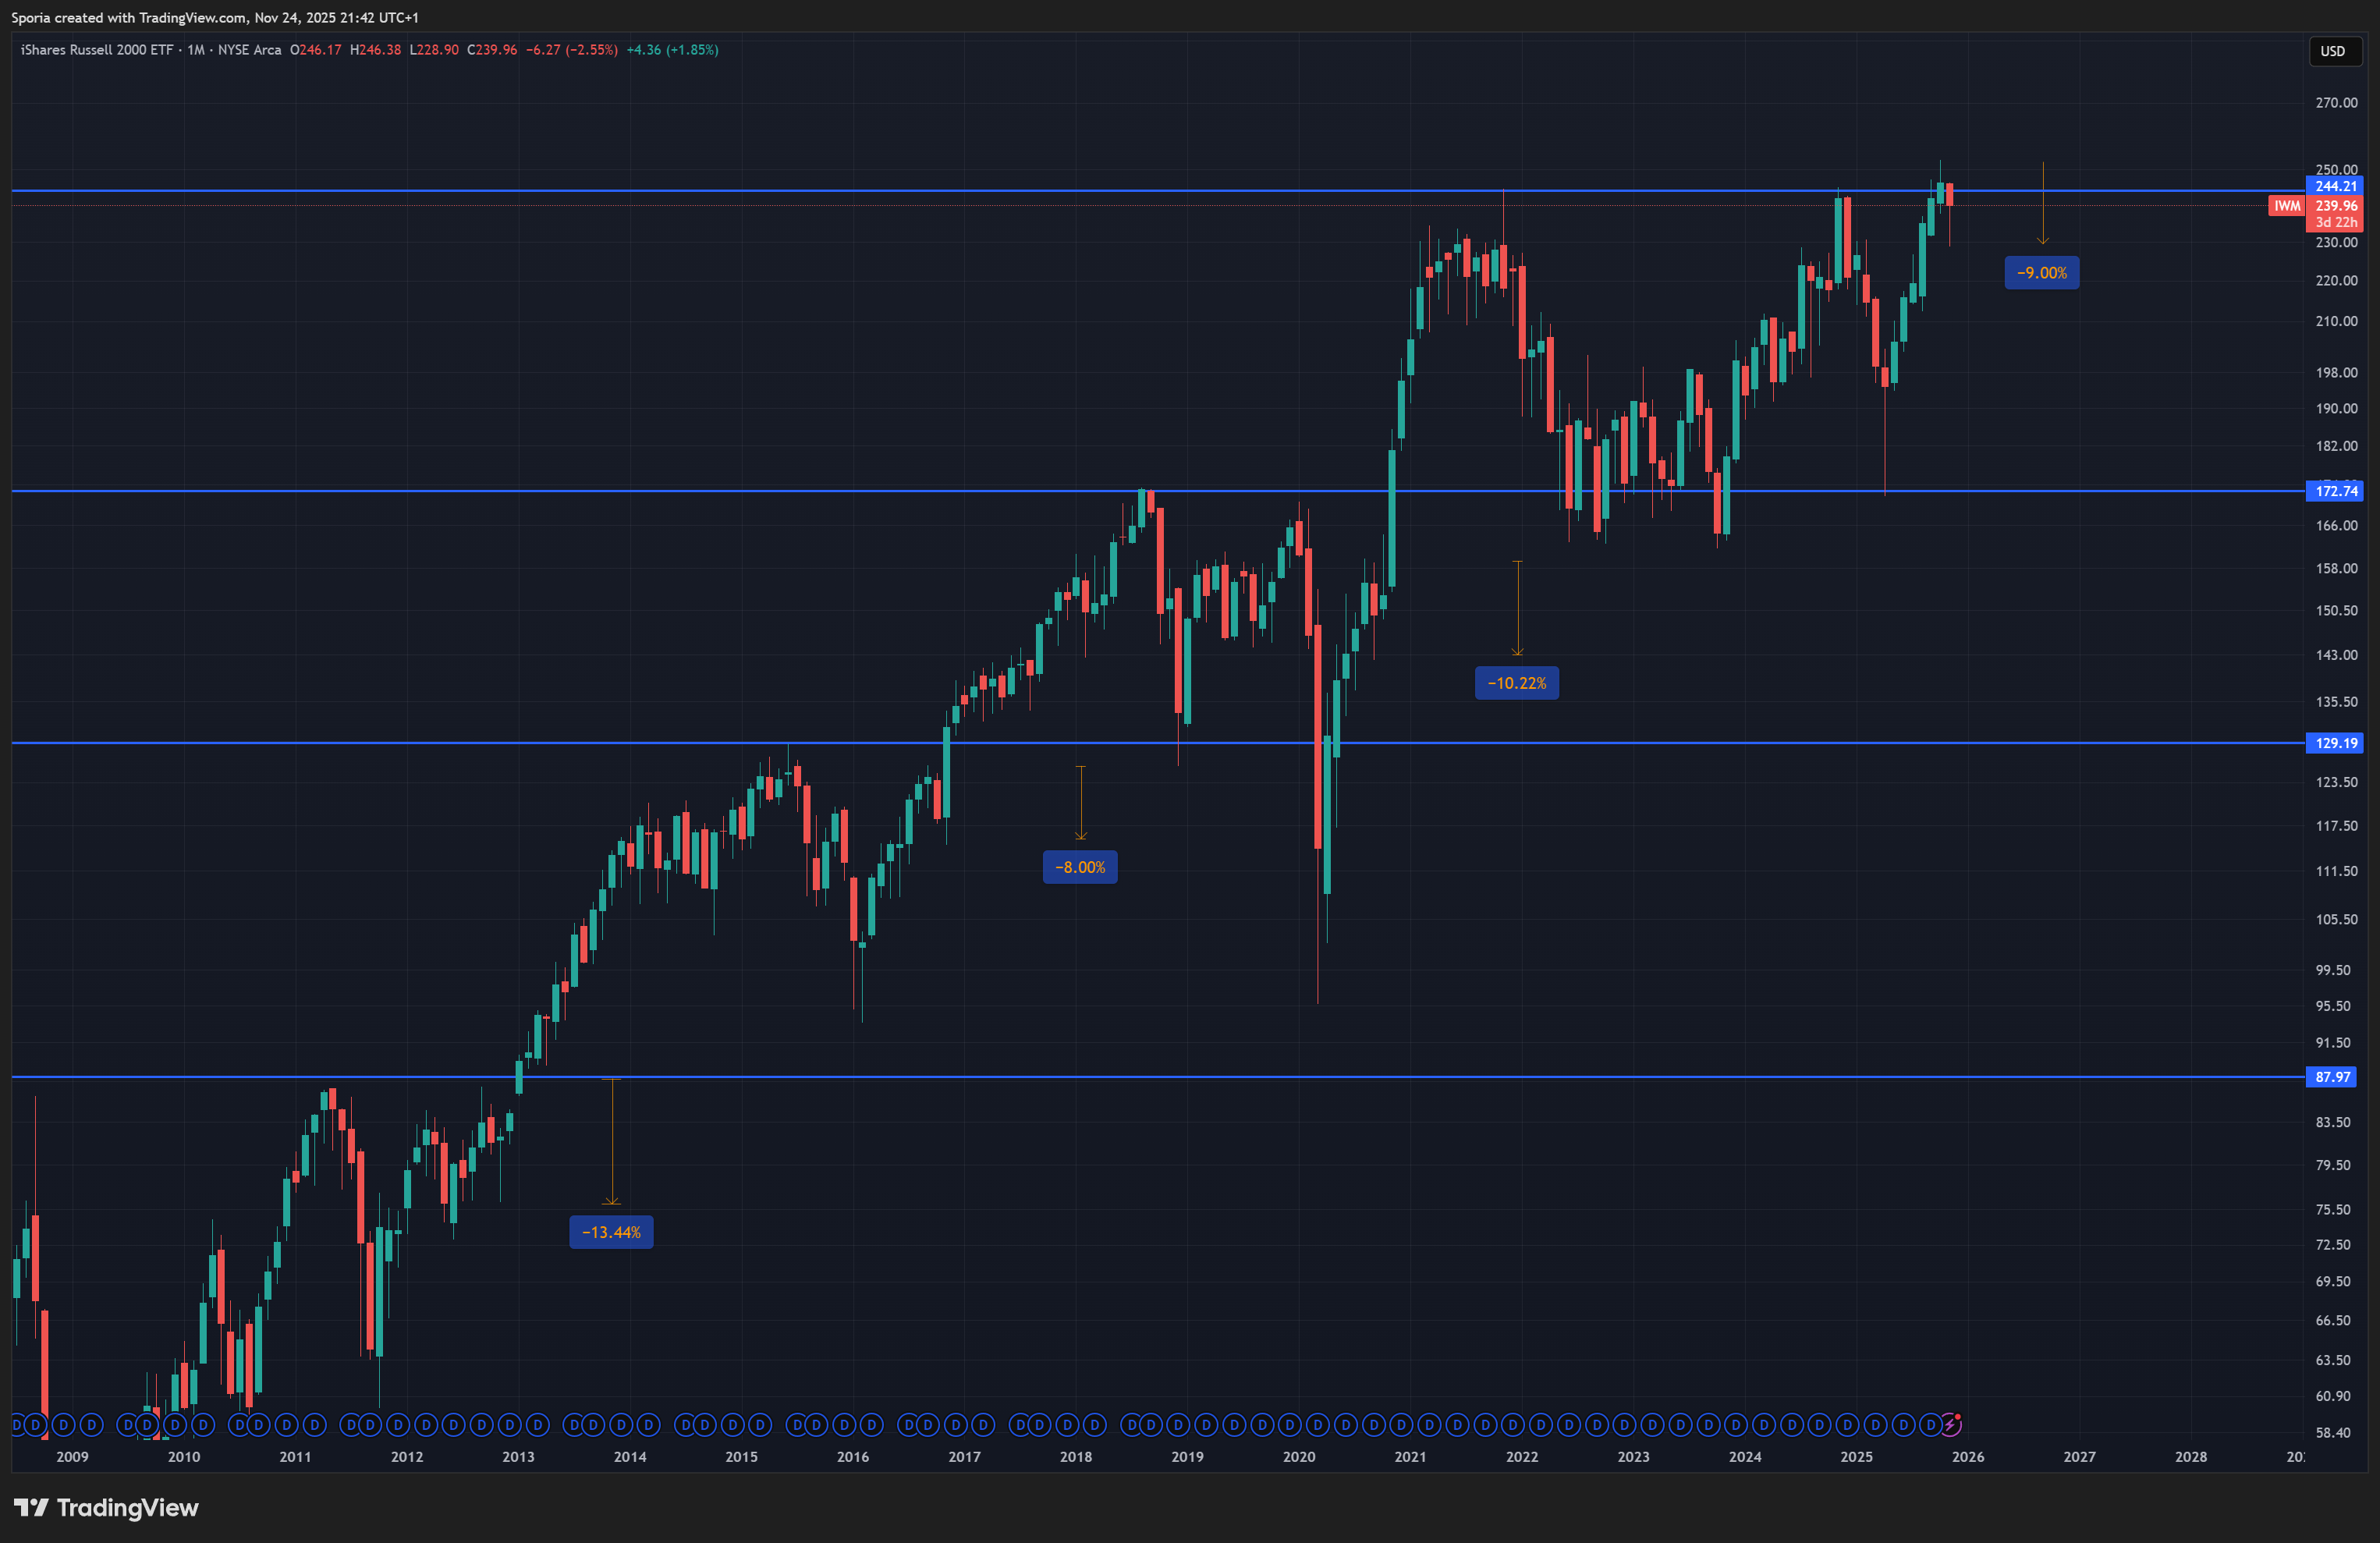This screenshot has width=2380, height=1543.
Task: Click the 2028 label on time axis
Action: click(x=2191, y=1457)
